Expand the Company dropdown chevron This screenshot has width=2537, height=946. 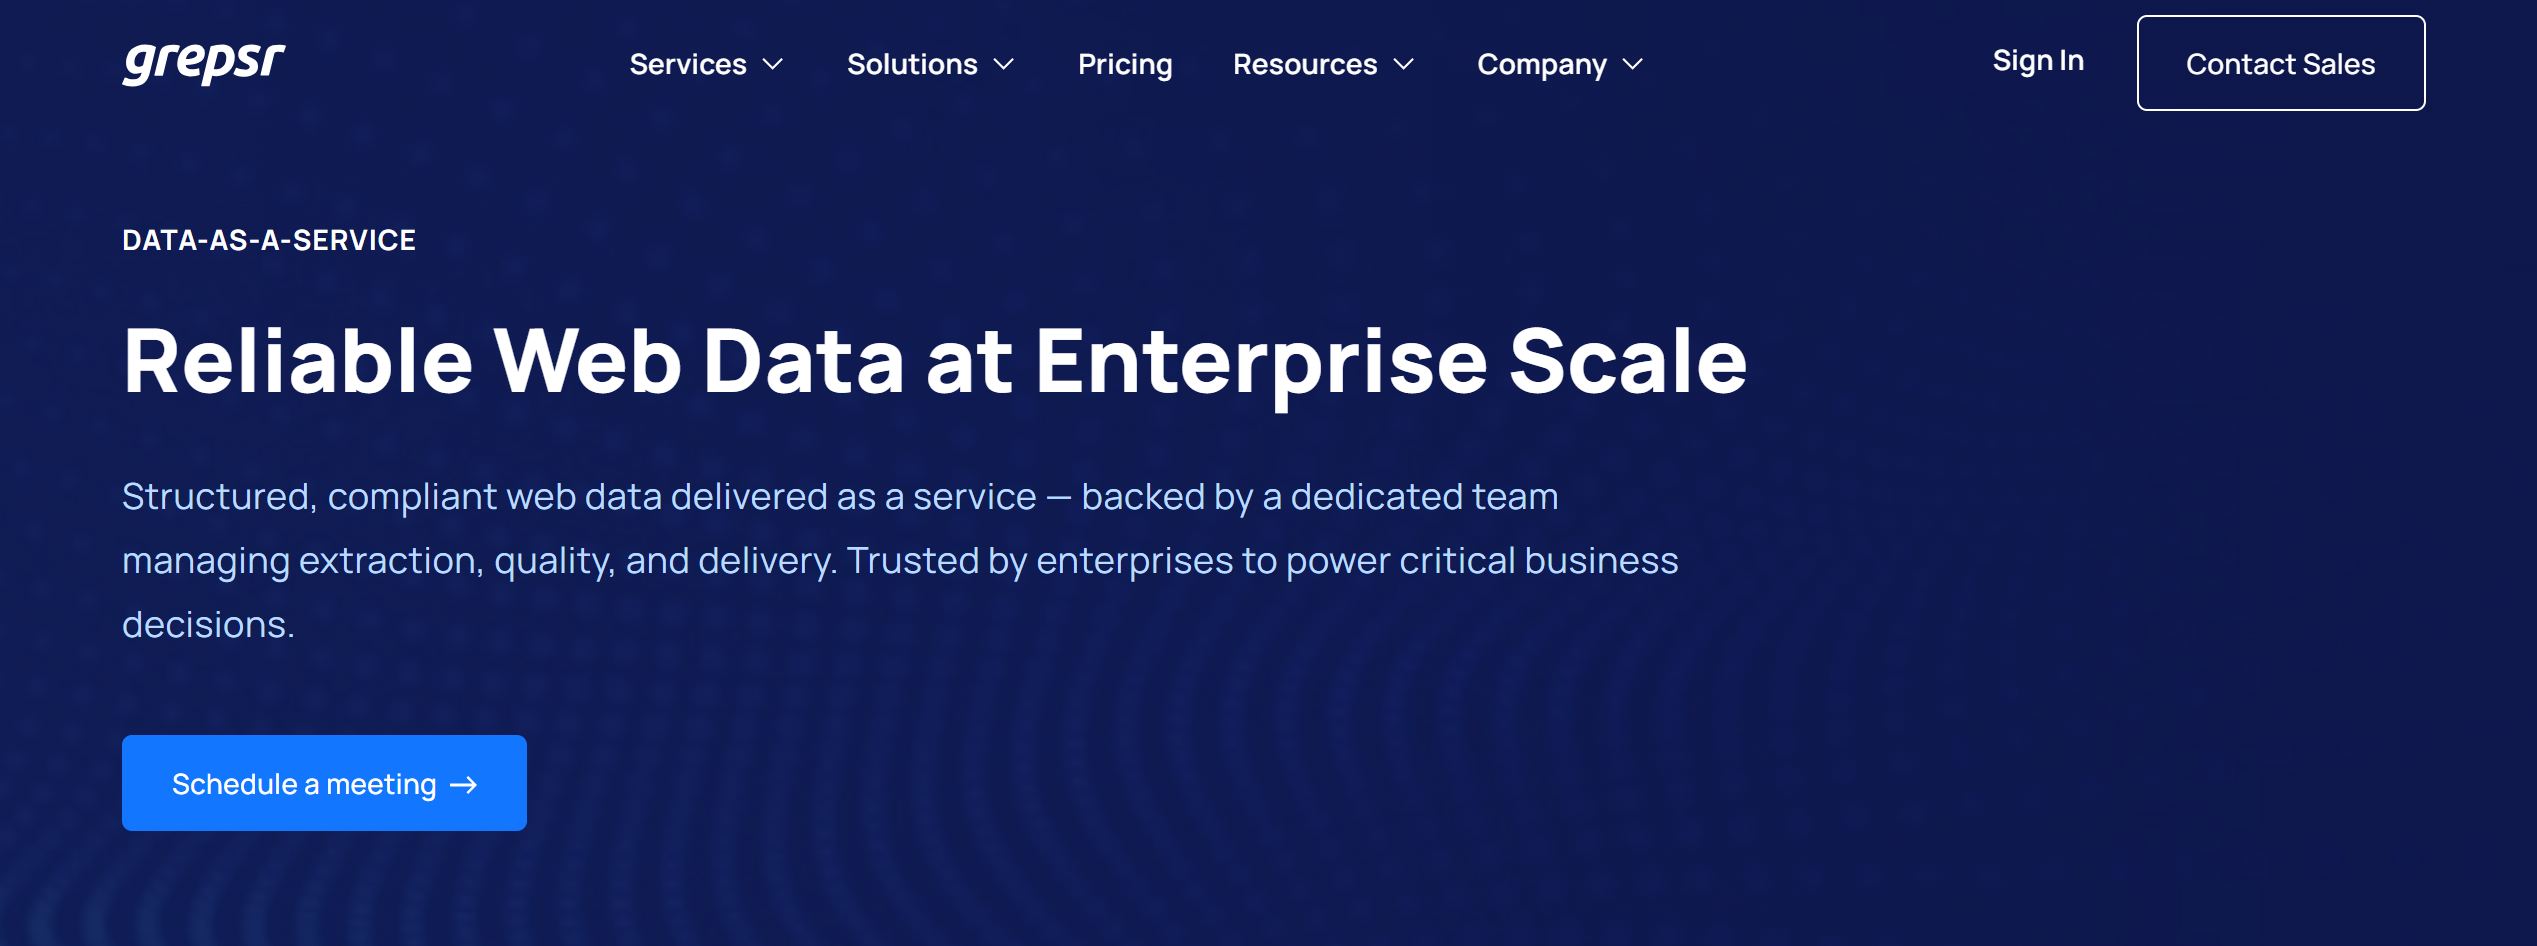(1633, 65)
